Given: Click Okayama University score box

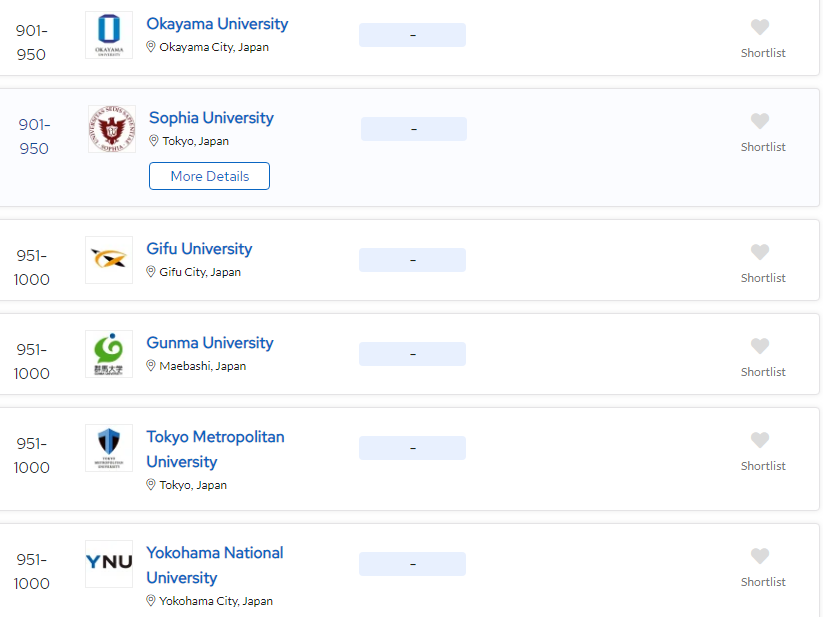Looking at the screenshot, I should click(x=413, y=35).
